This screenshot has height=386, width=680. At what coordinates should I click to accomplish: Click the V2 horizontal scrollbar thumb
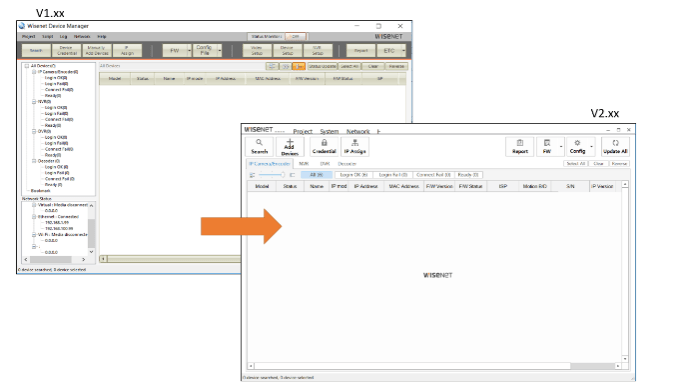pos(592,366)
